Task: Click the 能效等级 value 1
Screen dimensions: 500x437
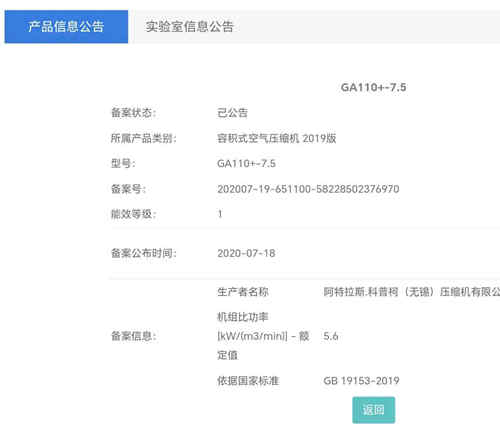Action: 220,214
